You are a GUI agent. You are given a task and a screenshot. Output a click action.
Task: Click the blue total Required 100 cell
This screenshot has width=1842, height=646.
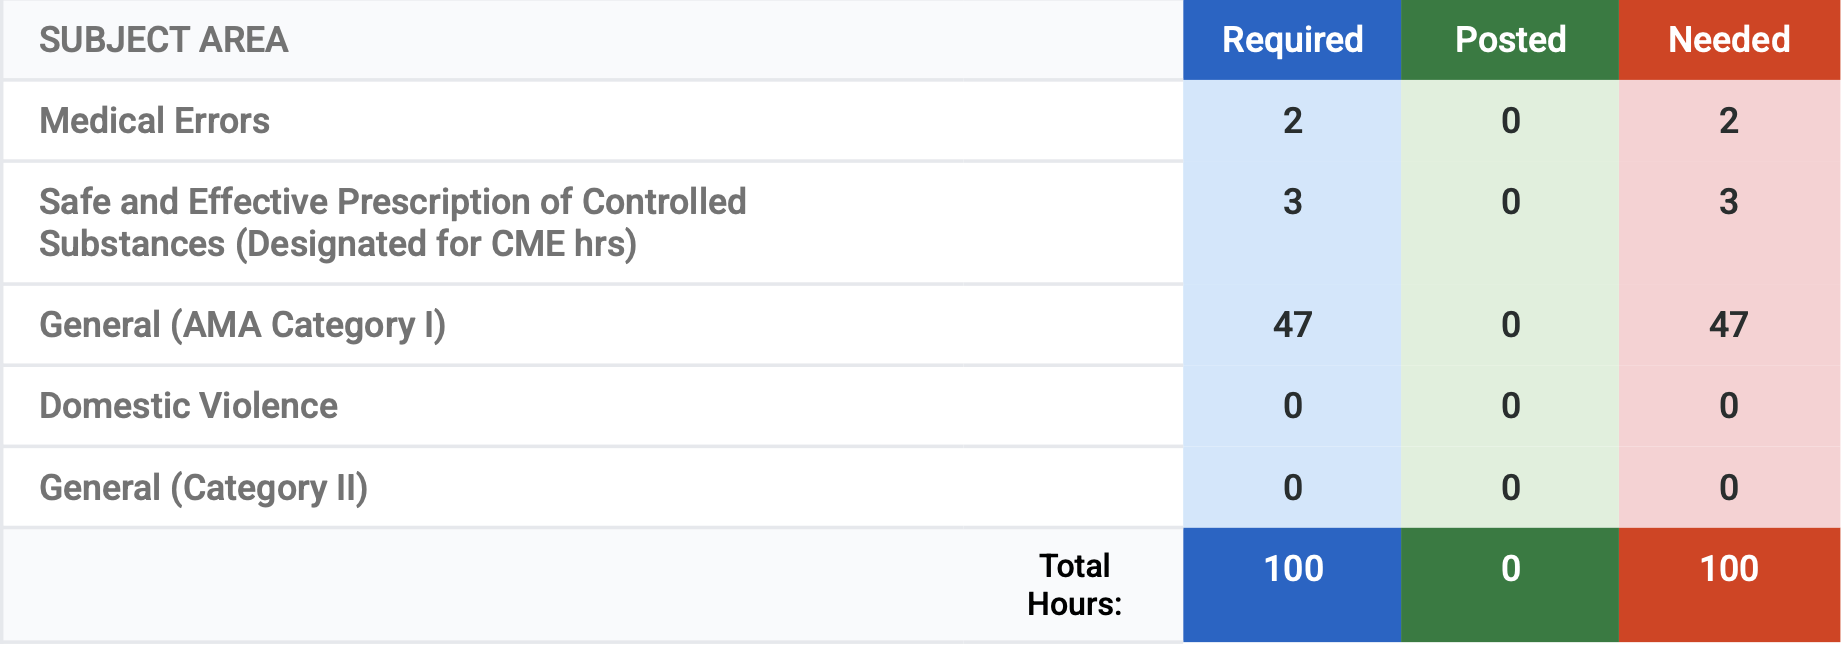[x=1292, y=569]
